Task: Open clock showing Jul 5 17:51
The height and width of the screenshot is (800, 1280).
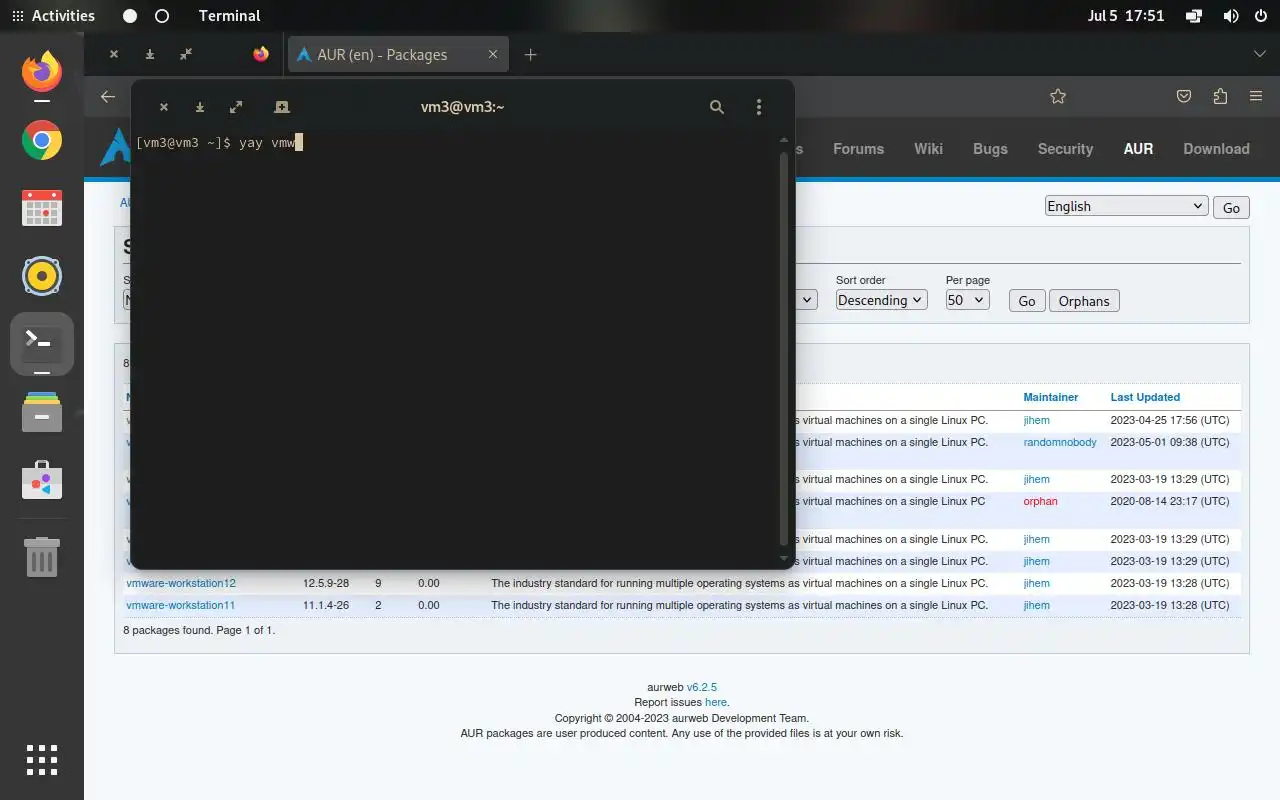Action: point(1125,16)
